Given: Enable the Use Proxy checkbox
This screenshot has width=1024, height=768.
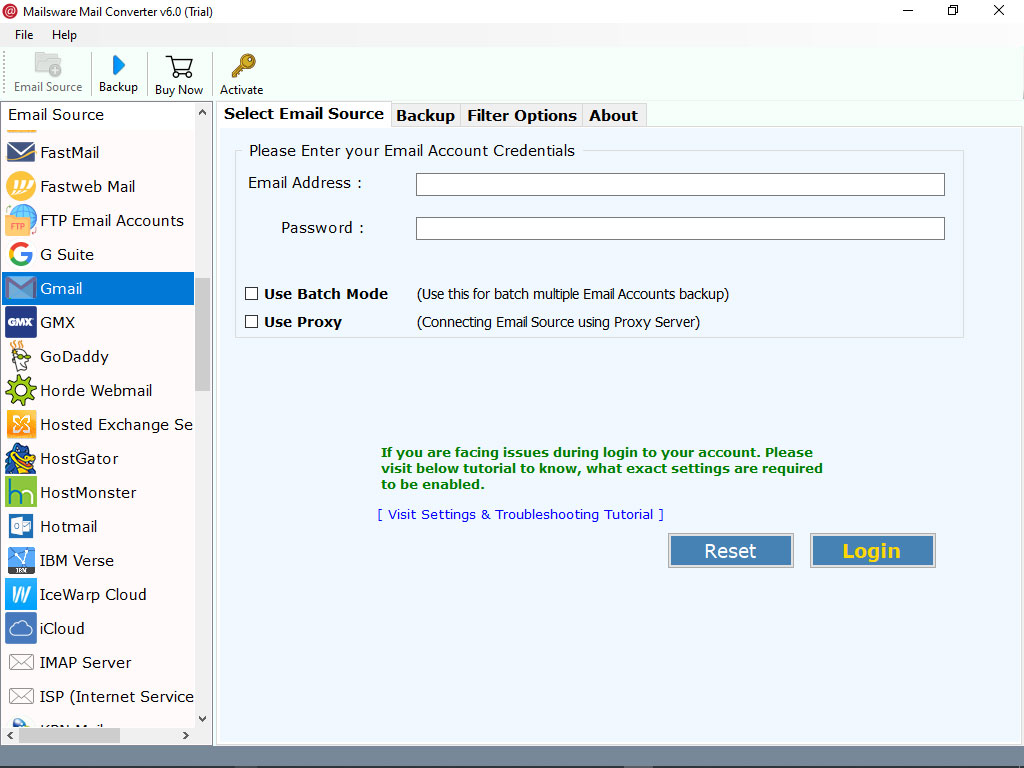Looking at the screenshot, I should pyautogui.click(x=251, y=321).
